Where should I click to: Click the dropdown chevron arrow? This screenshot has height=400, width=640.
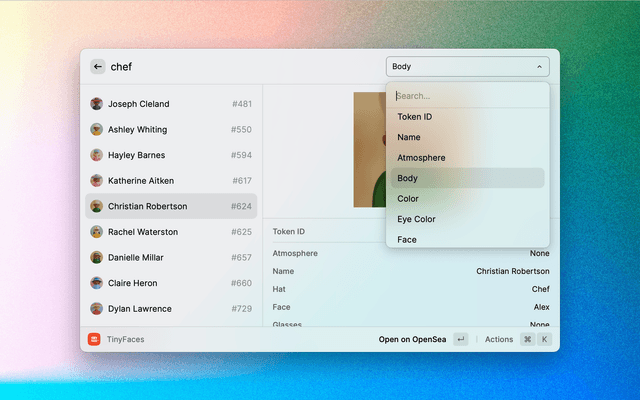click(539, 67)
